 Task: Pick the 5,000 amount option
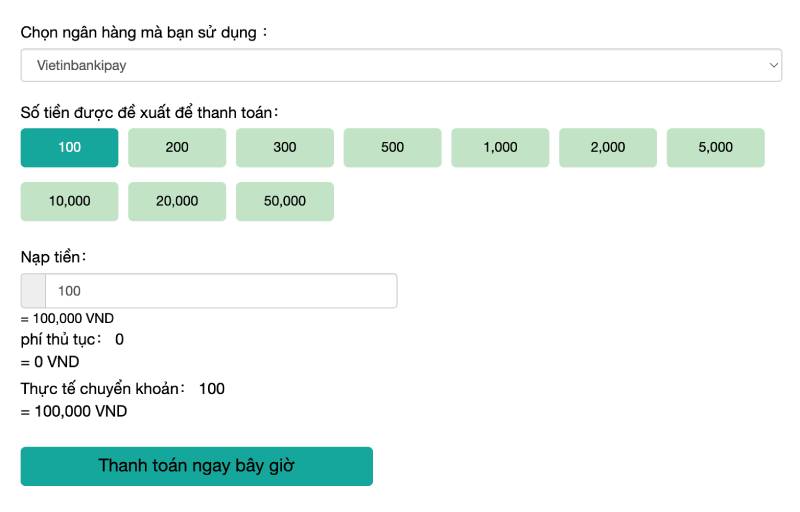click(x=716, y=148)
